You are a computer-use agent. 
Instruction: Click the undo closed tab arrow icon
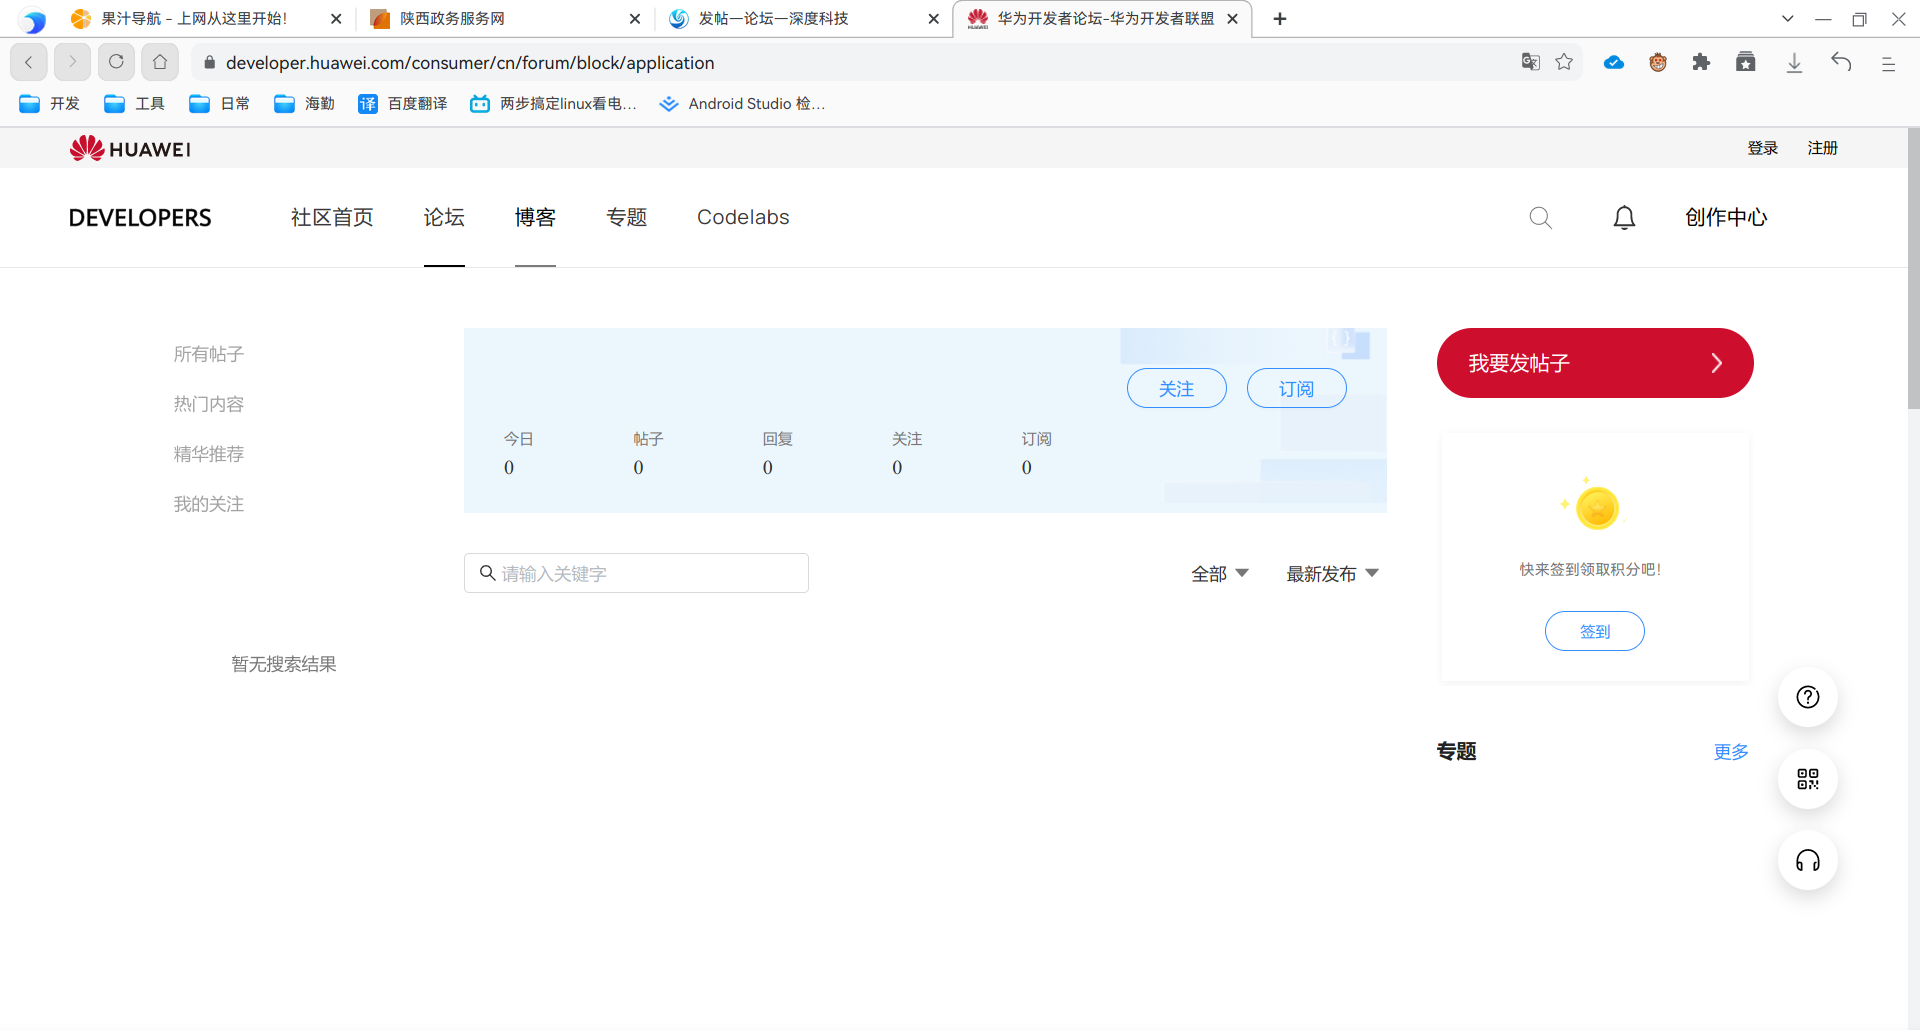(1841, 62)
